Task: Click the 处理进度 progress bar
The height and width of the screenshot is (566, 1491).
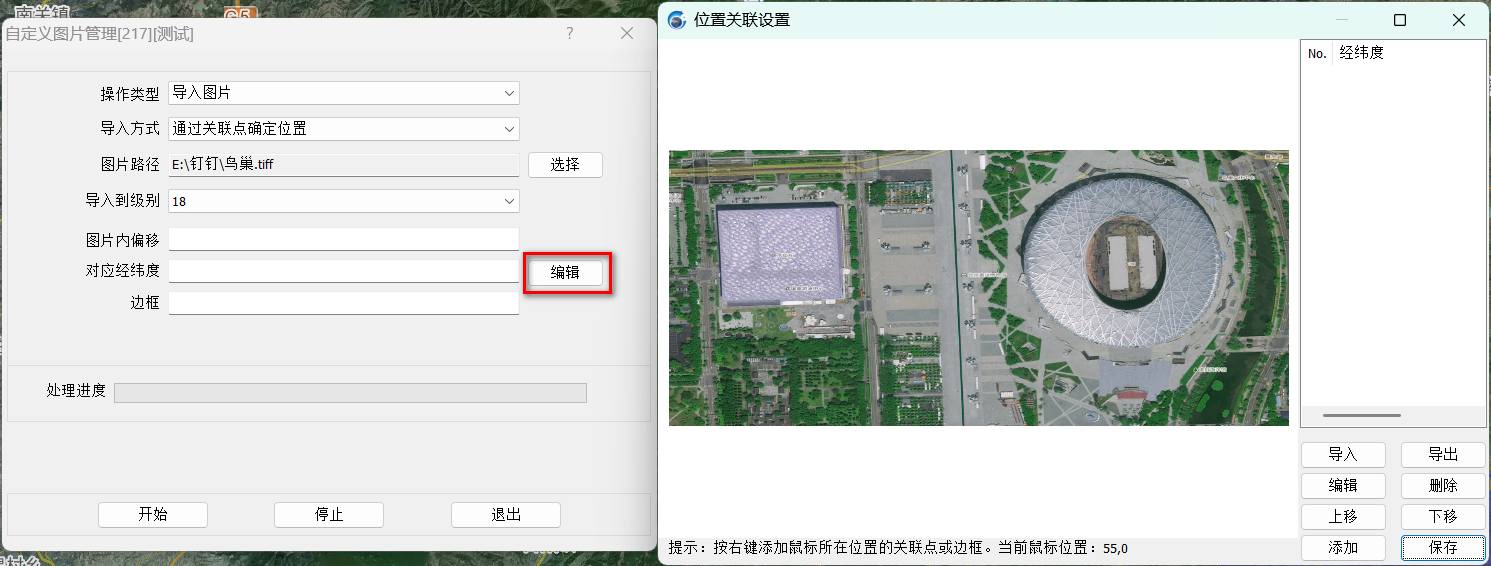Action: [350, 392]
